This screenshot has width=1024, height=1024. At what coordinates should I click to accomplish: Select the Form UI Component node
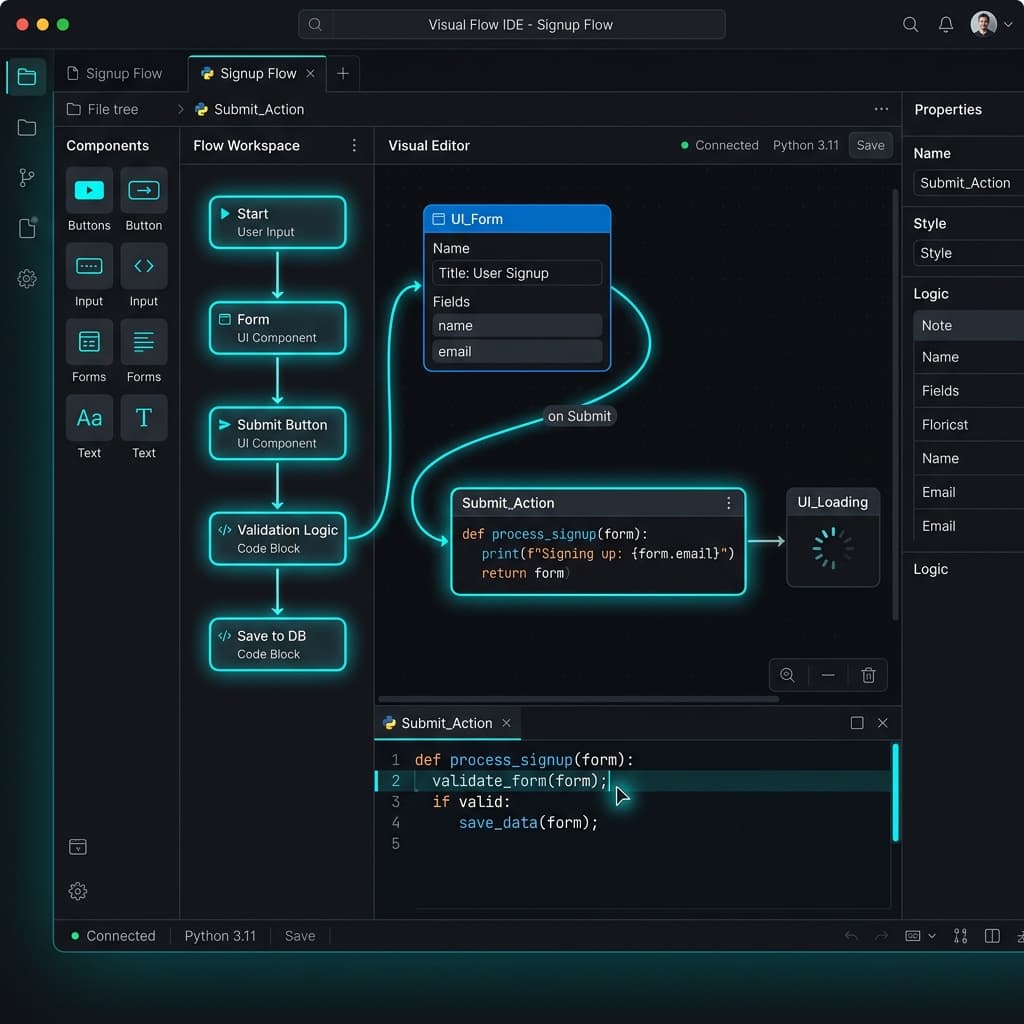click(x=278, y=328)
